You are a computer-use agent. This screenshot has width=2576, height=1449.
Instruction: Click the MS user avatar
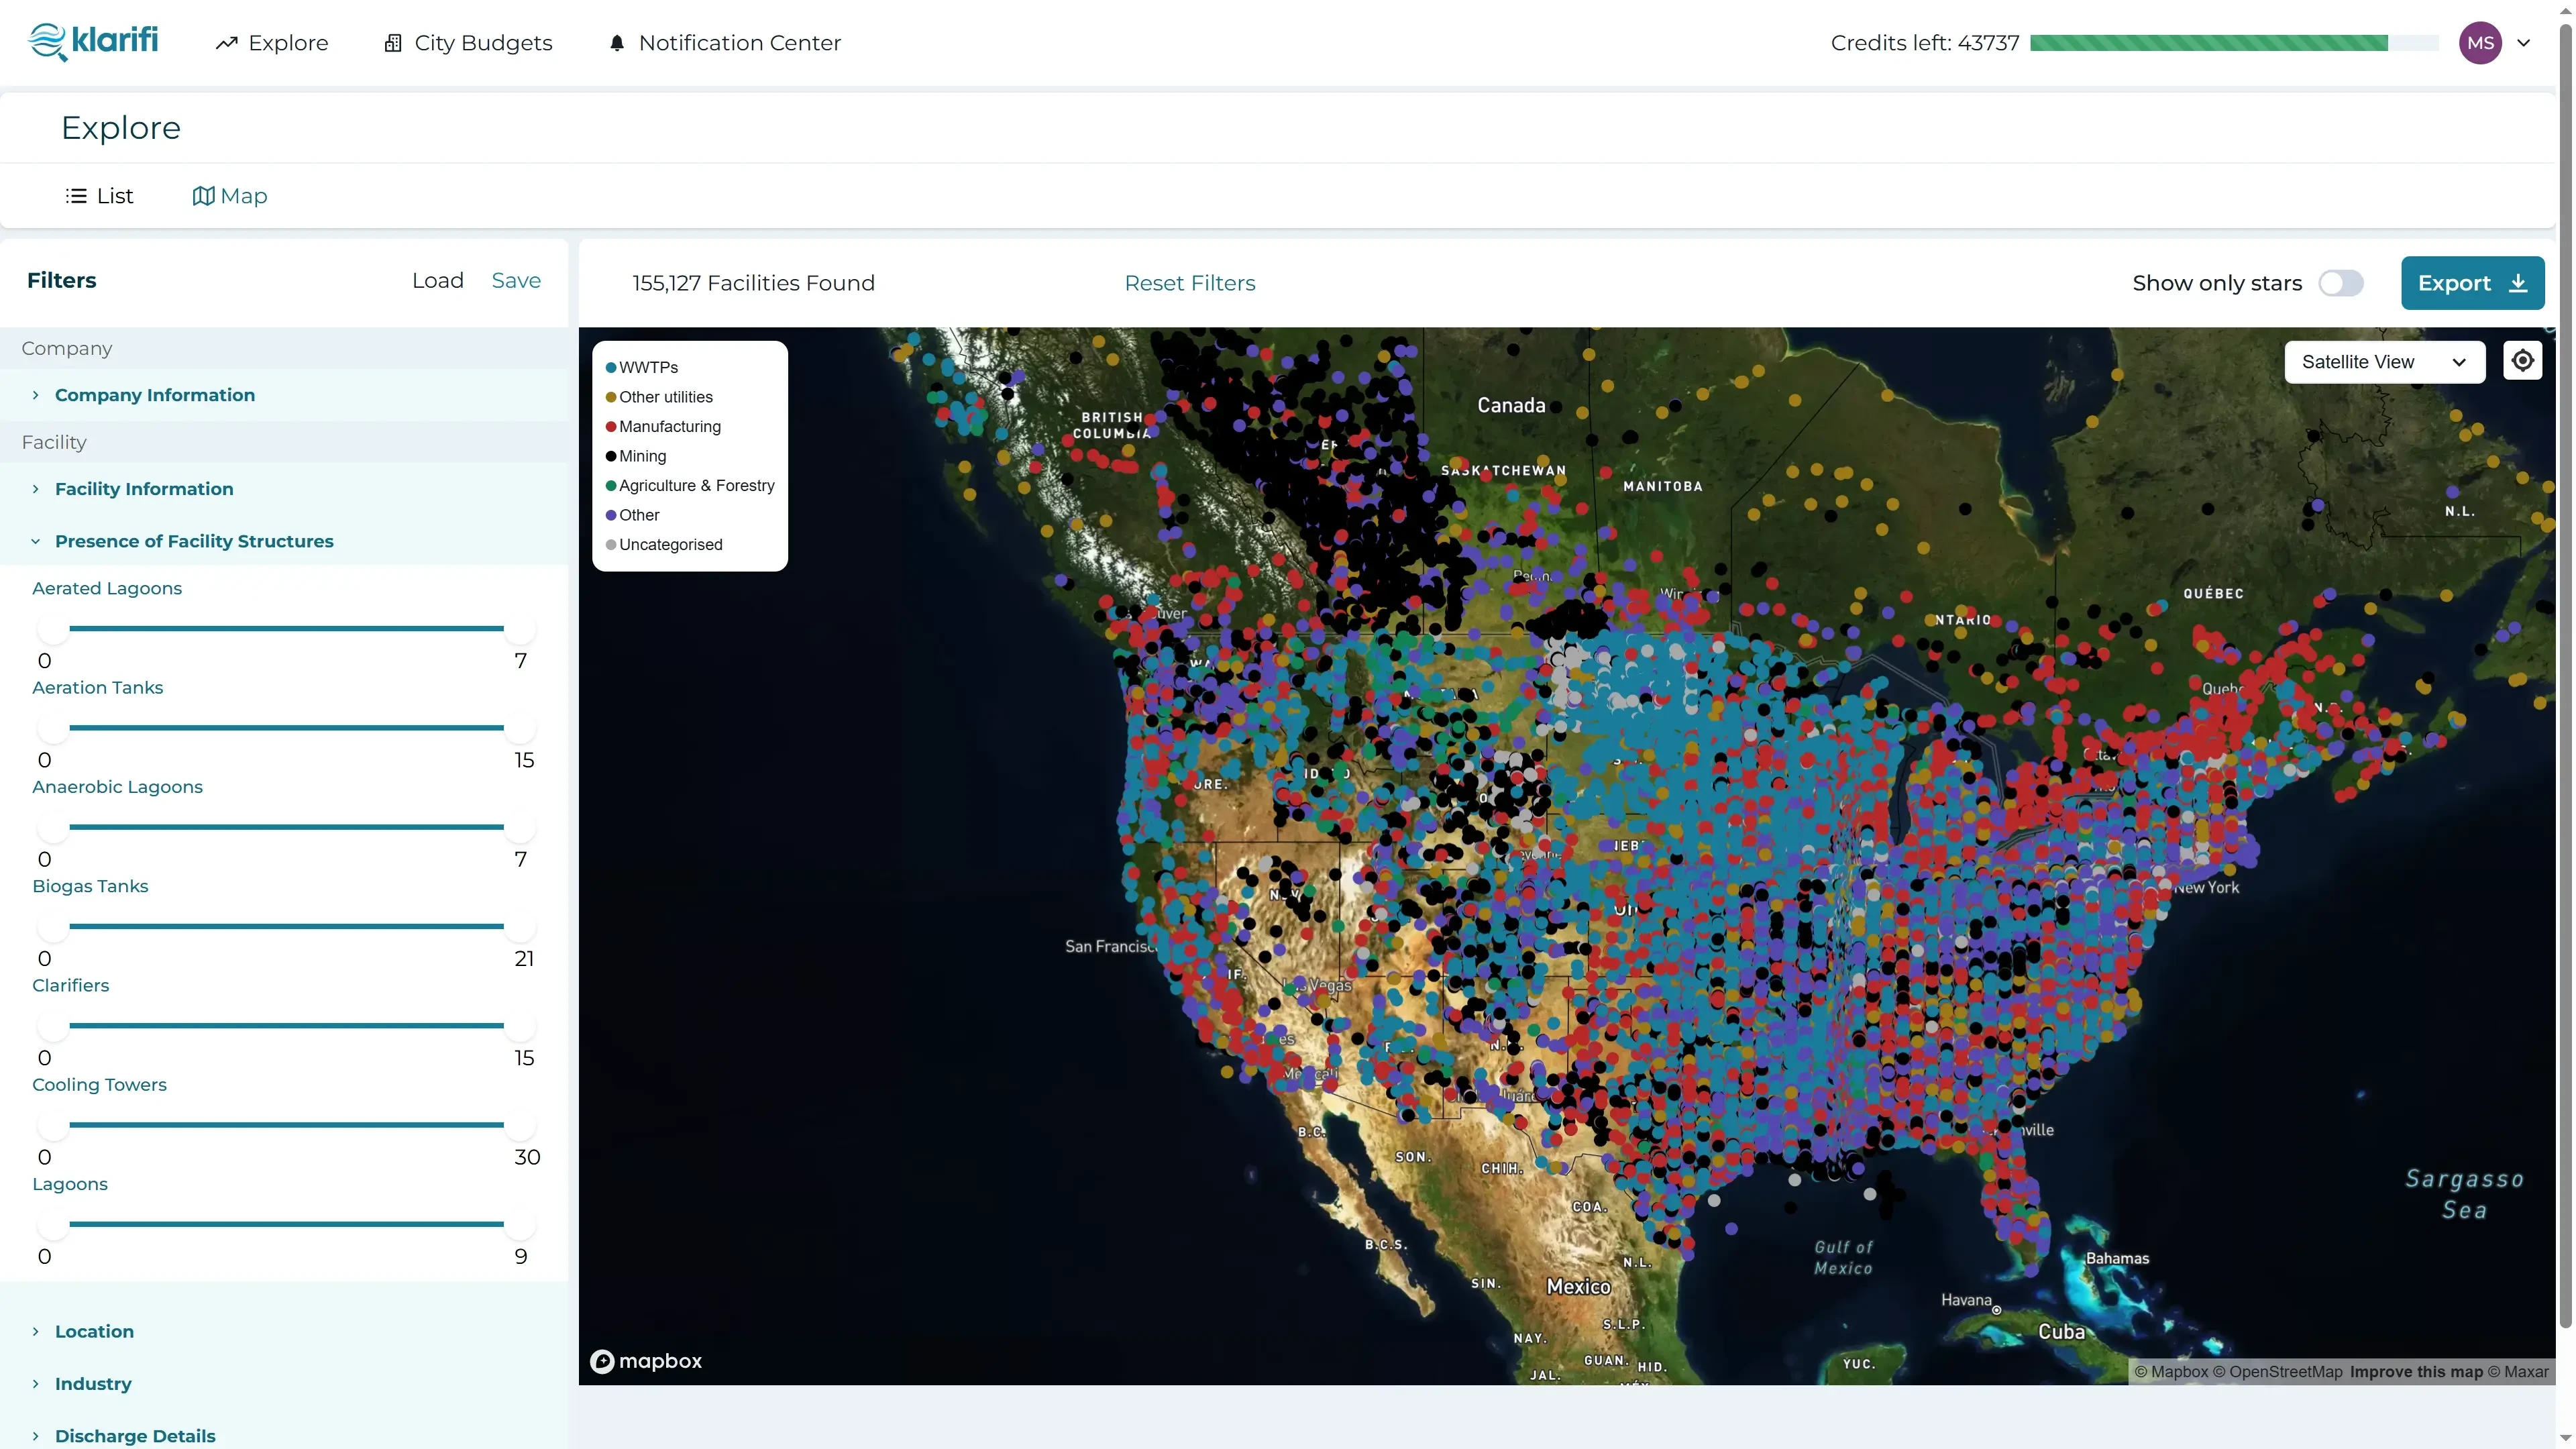click(2480, 43)
